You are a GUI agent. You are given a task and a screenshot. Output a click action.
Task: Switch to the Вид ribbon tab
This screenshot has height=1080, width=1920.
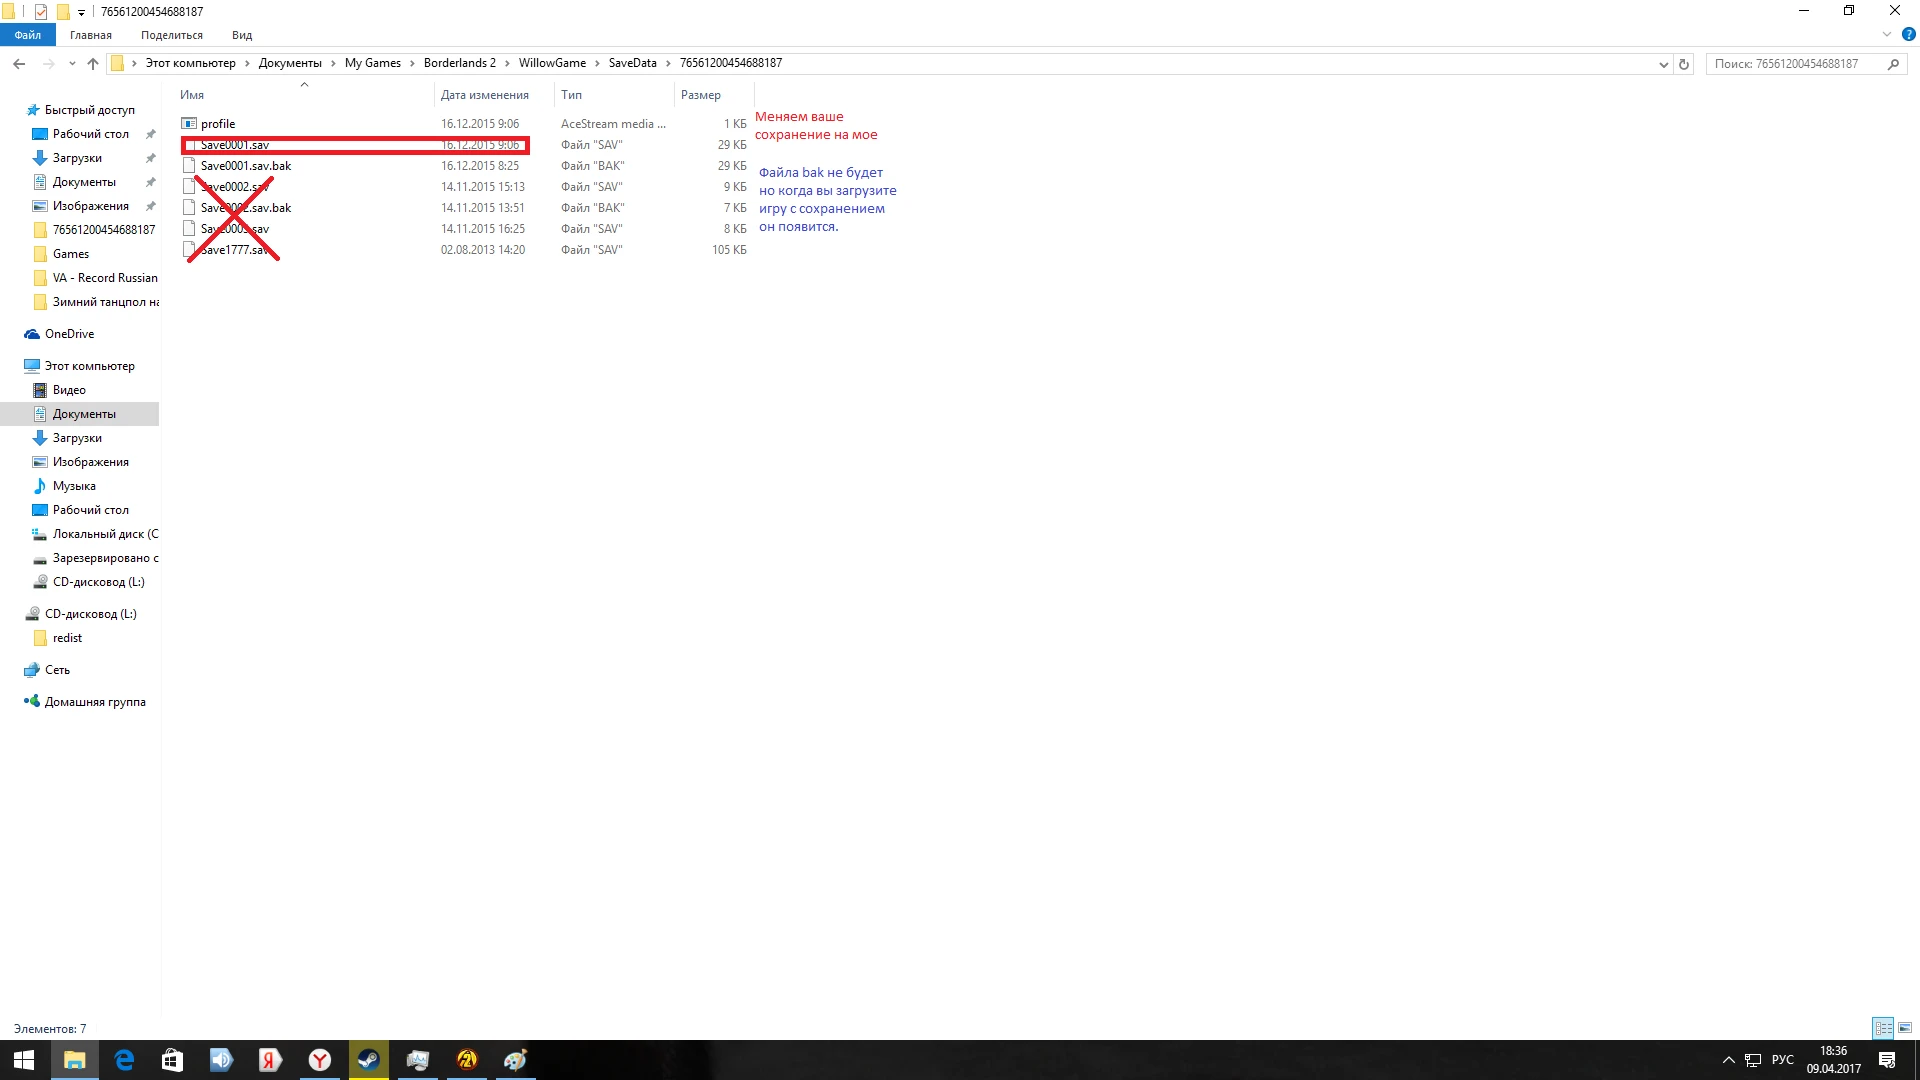tap(242, 35)
